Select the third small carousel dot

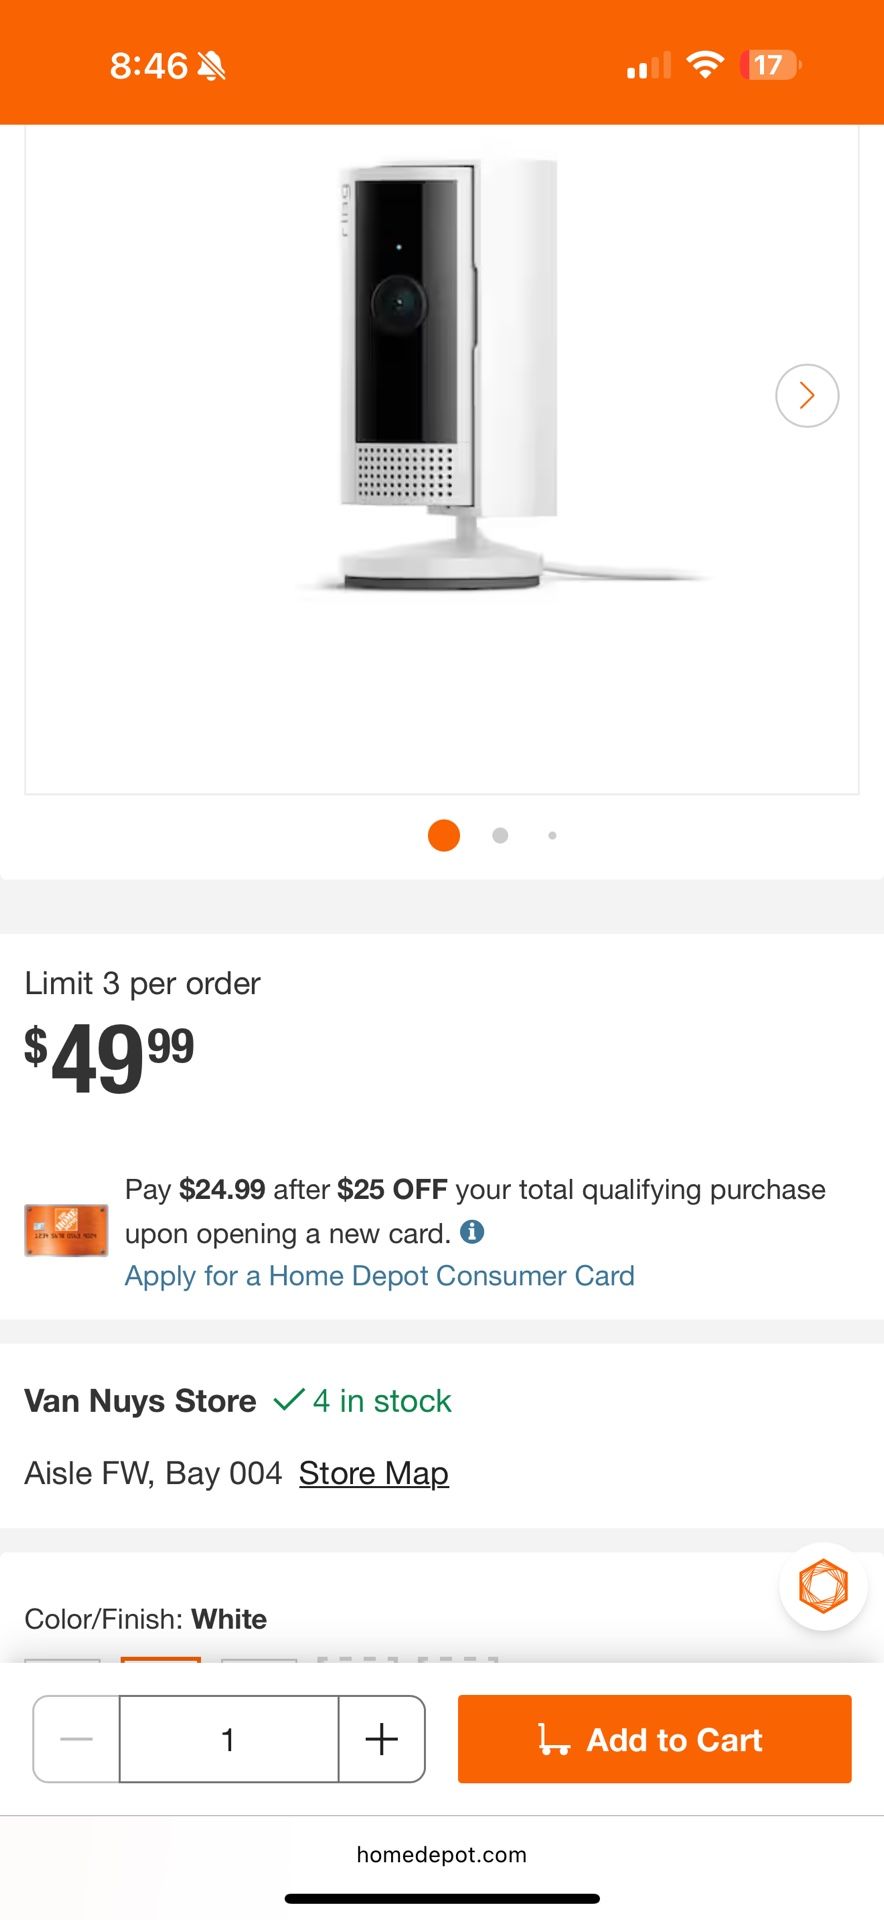pyautogui.click(x=552, y=835)
